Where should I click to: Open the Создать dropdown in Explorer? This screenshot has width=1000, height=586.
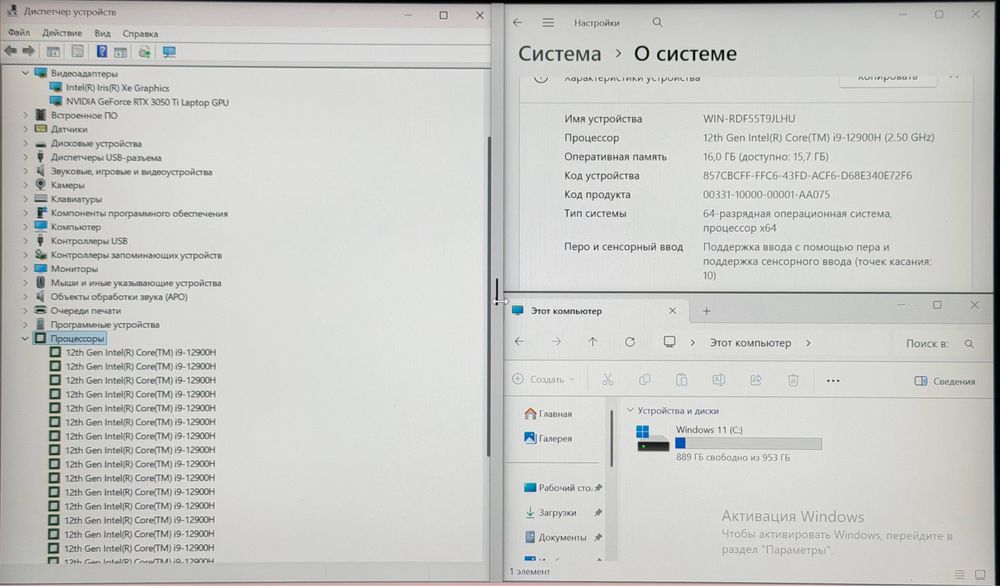(x=543, y=379)
